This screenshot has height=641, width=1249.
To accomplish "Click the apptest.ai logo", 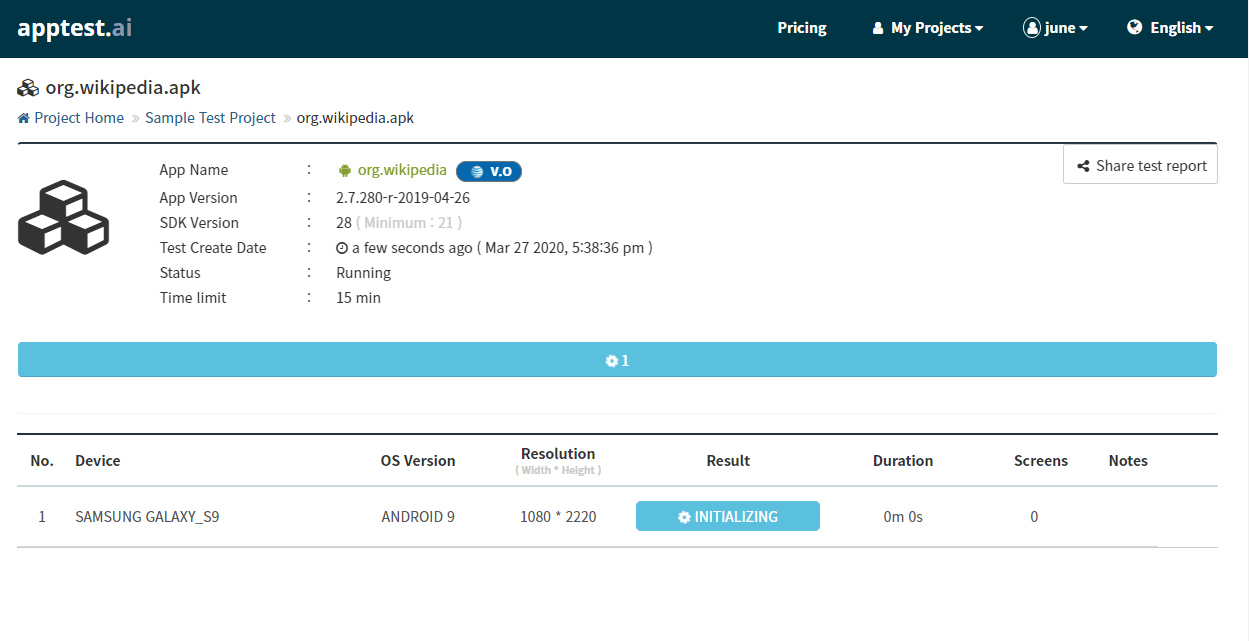I will click(x=75, y=27).
